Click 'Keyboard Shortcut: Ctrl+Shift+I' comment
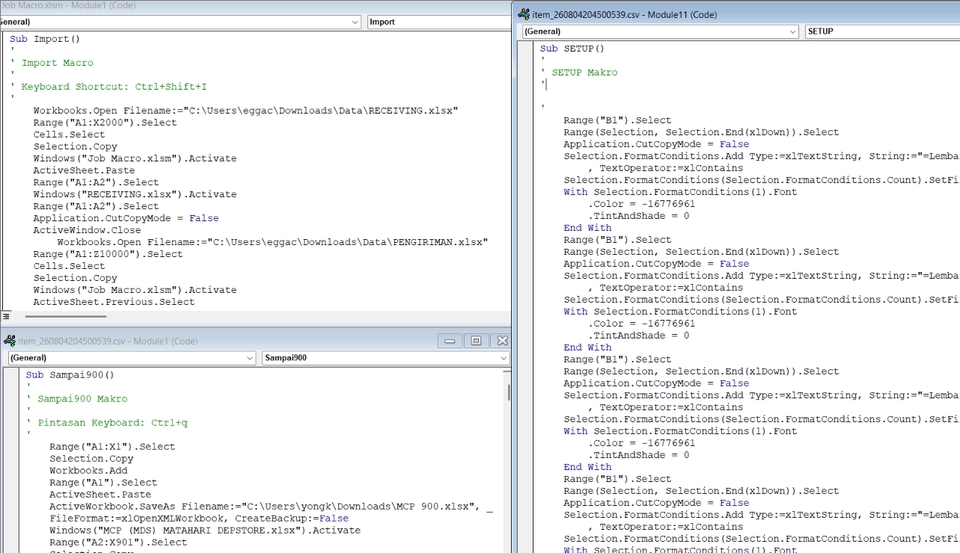This screenshot has height=553, width=960. [114, 86]
